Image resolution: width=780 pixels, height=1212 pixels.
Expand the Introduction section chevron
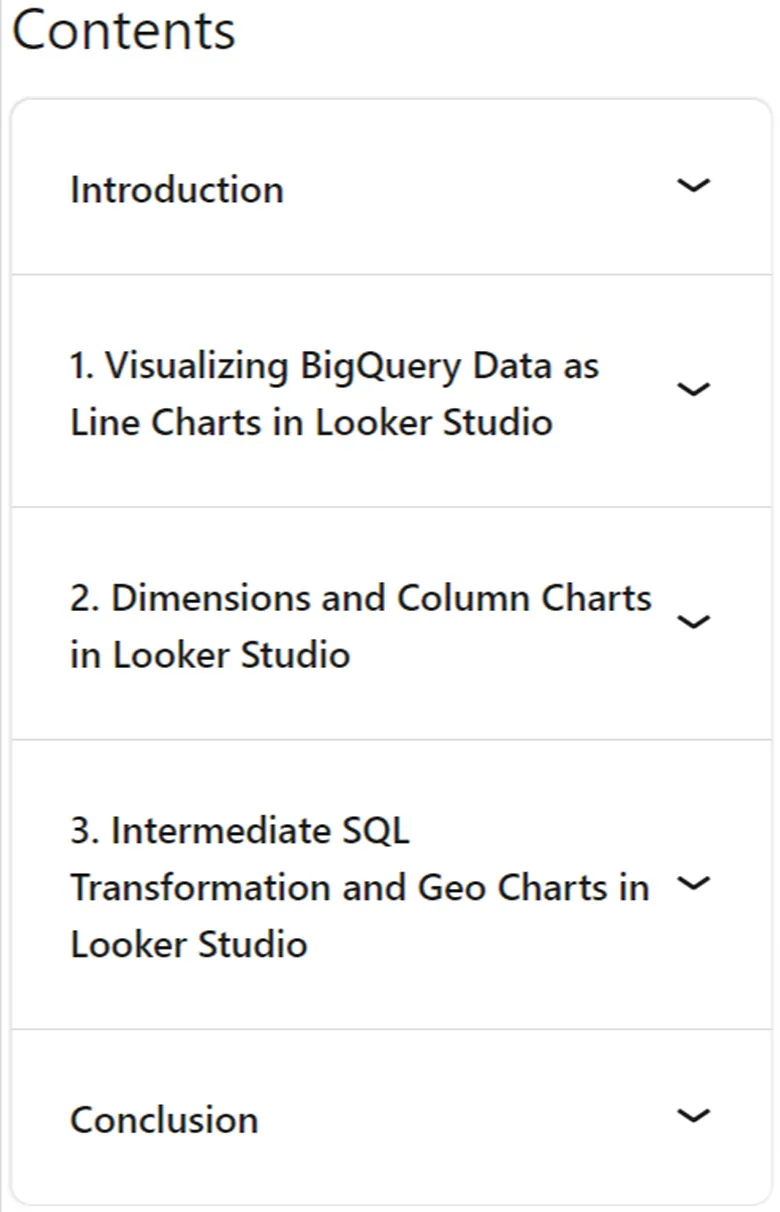click(x=693, y=185)
